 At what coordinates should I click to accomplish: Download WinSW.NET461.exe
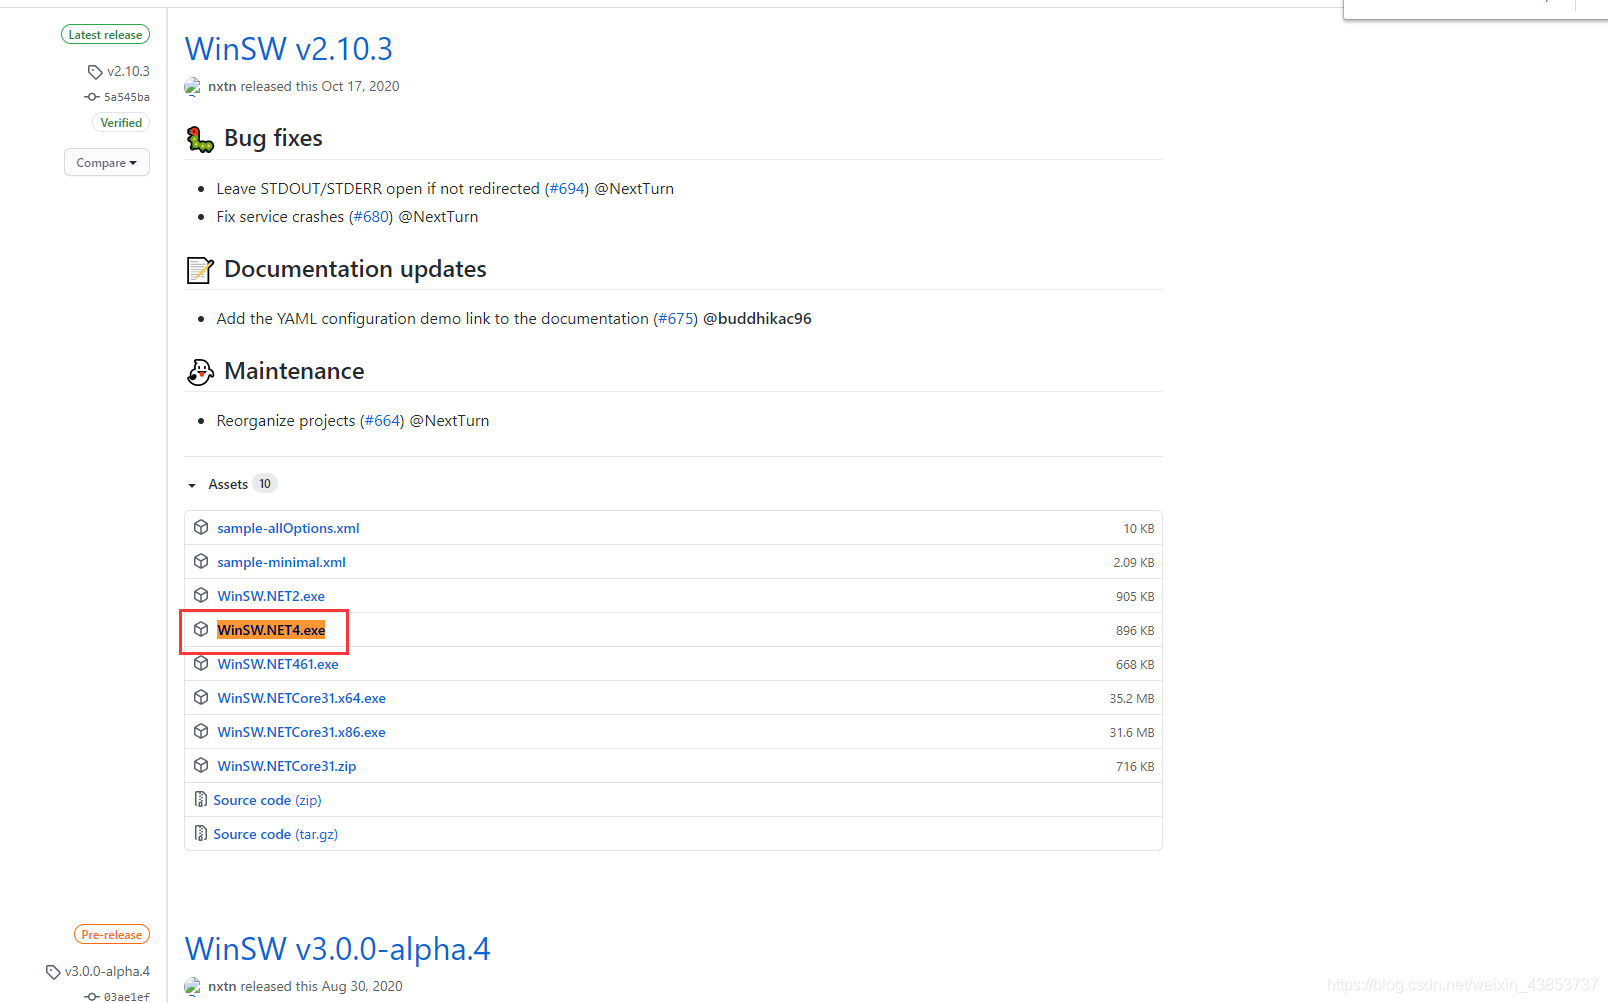(278, 664)
